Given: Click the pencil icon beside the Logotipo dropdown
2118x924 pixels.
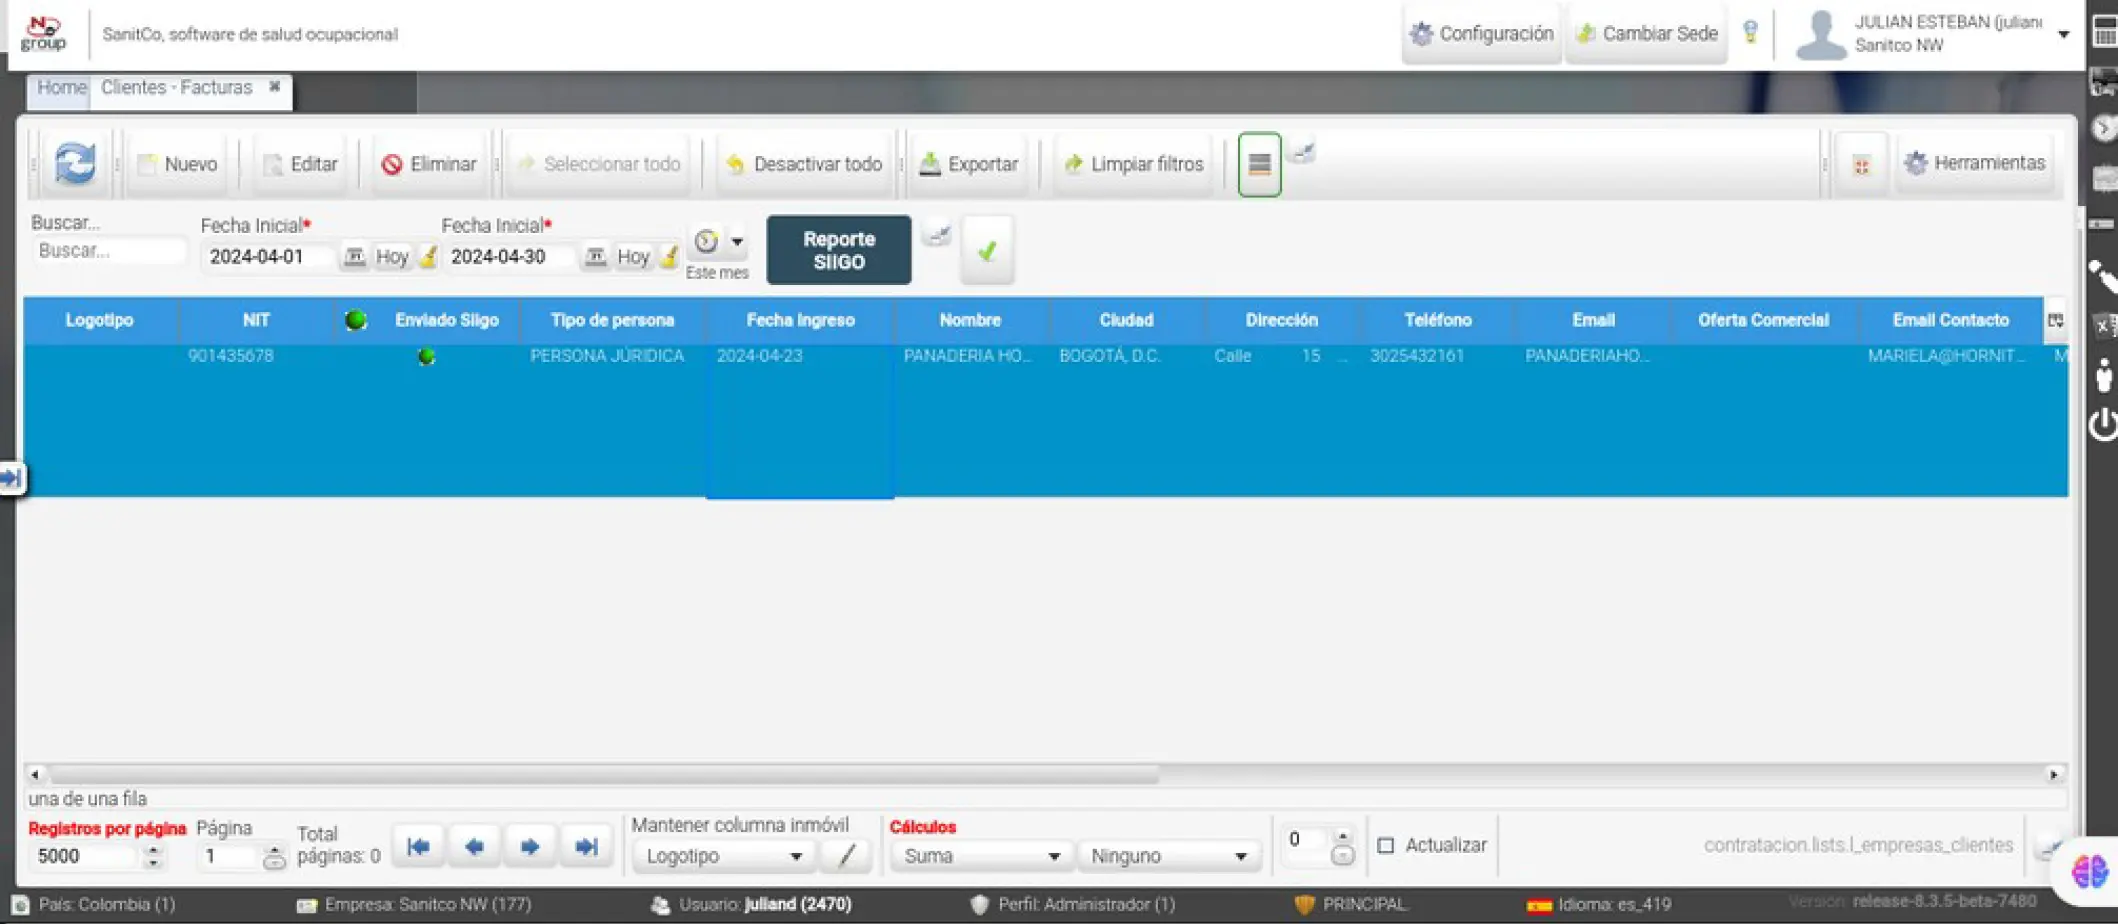Looking at the screenshot, I should (x=846, y=856).
